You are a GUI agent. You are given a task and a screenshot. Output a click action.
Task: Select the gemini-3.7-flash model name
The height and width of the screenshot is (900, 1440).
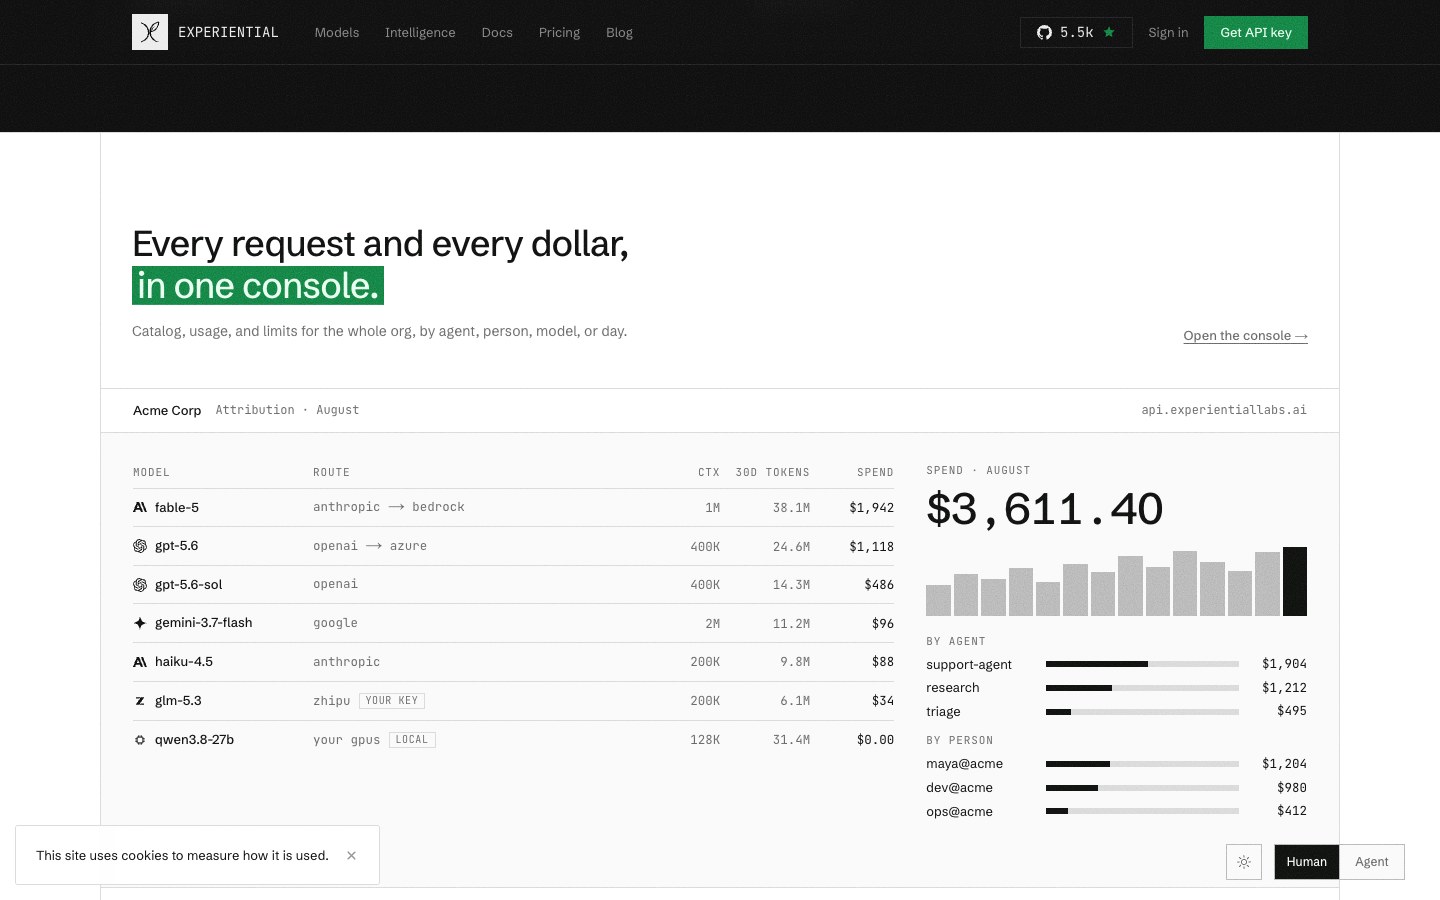[203, 622]
